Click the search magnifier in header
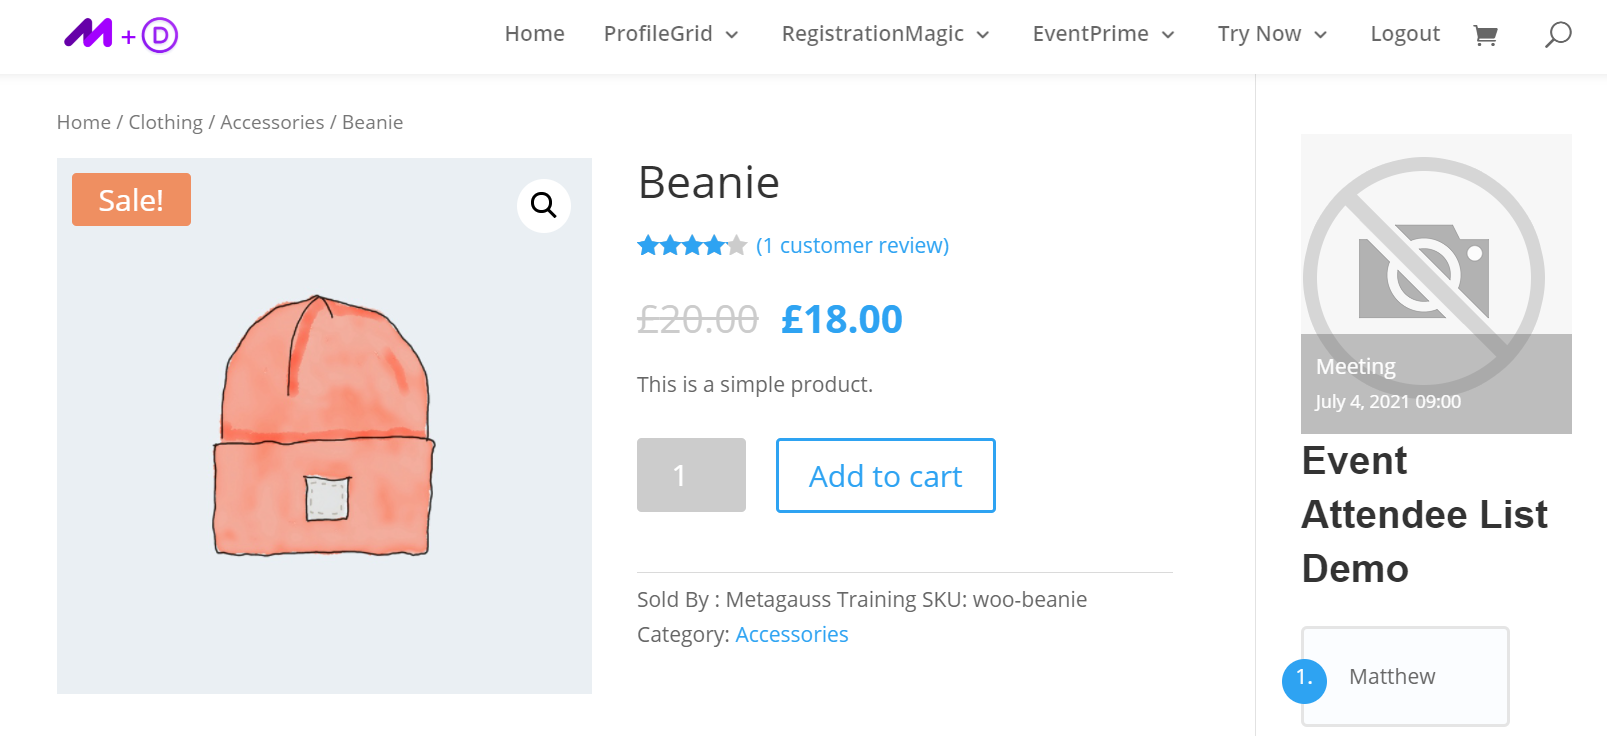 point(1558,35)
